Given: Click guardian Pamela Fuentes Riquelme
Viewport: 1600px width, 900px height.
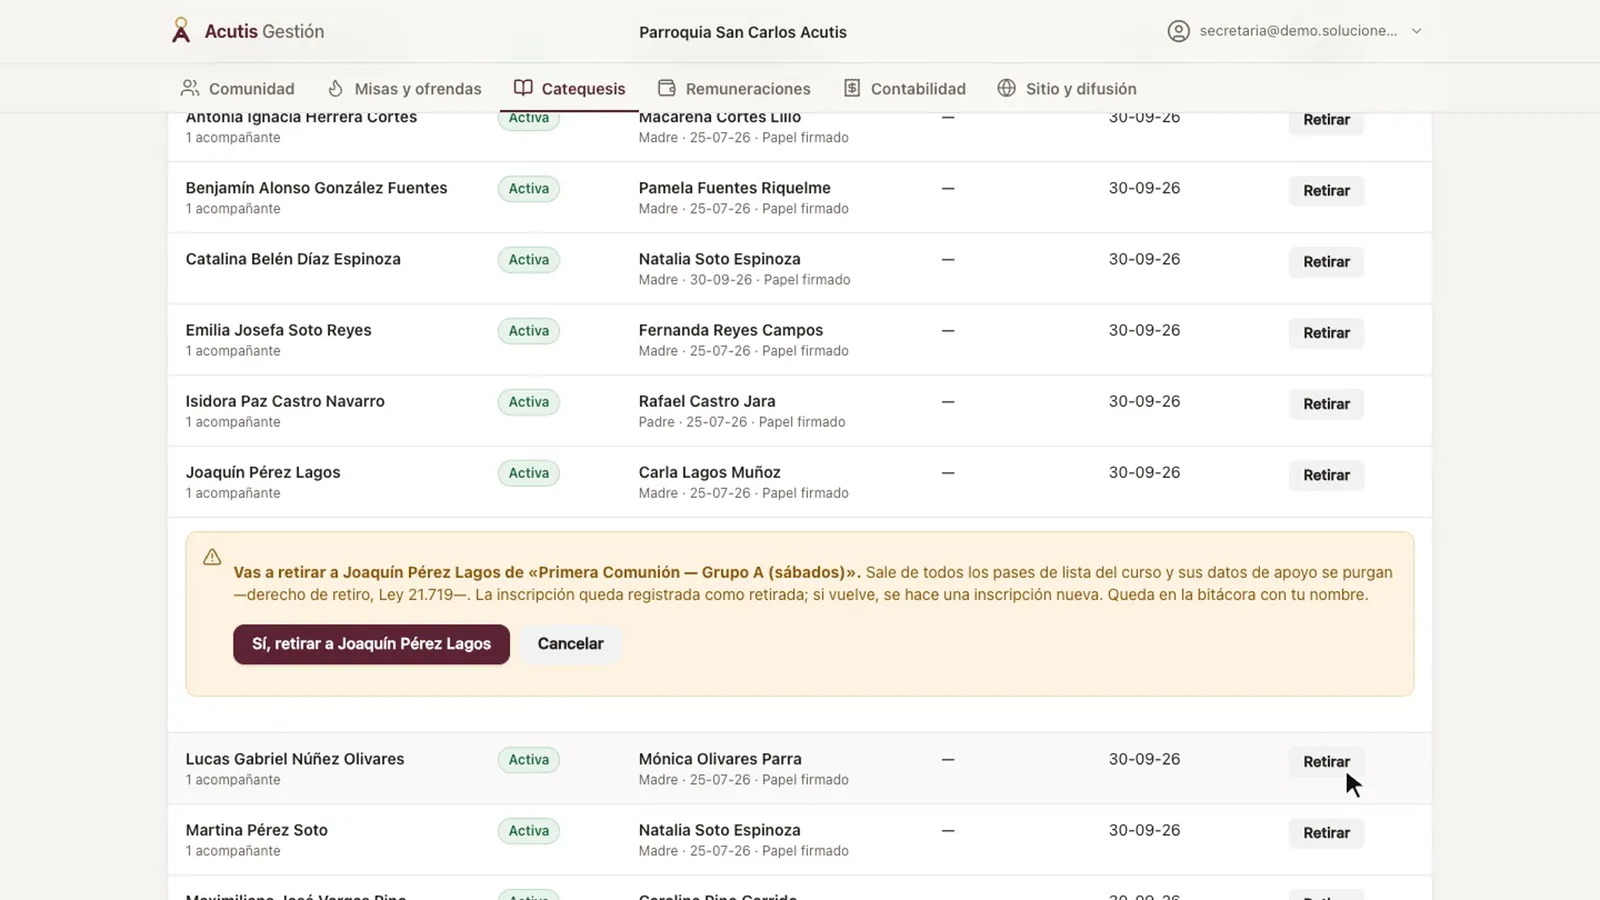Looking at the screenshot, I should [735, 188].
